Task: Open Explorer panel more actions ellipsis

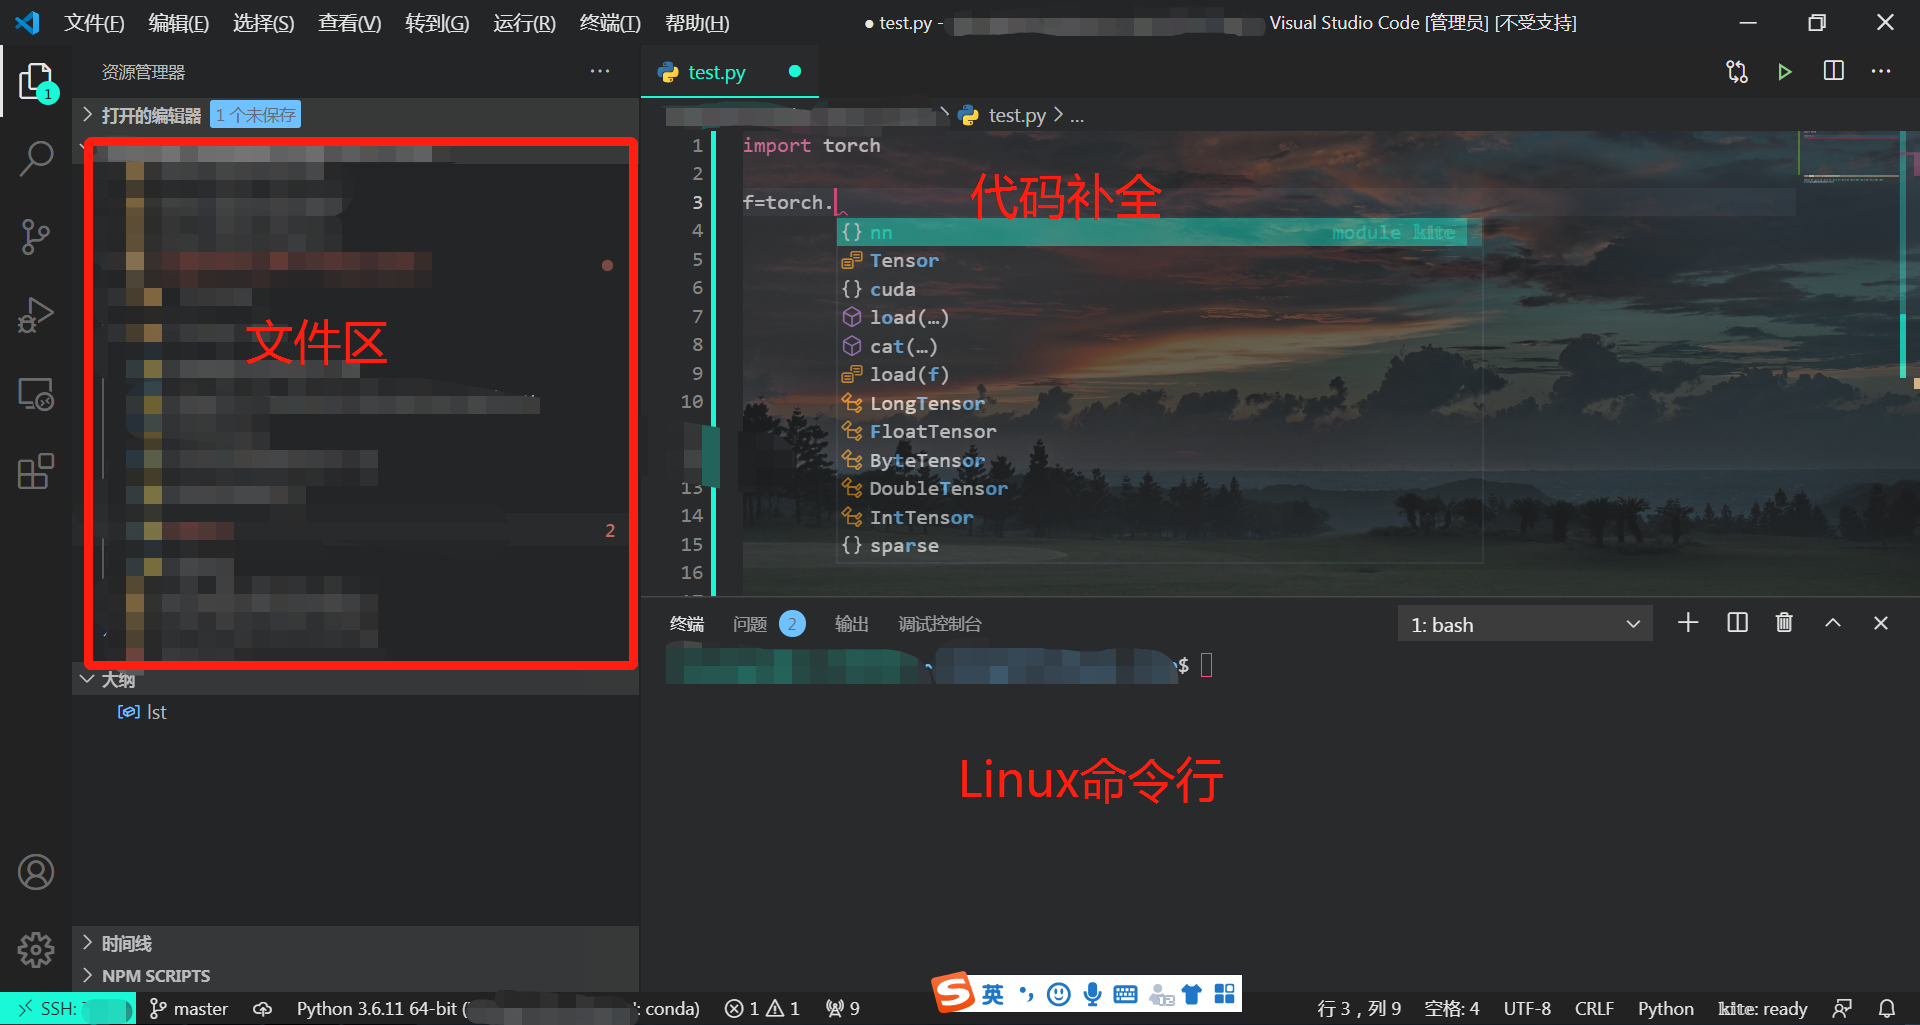Action: 600,71
